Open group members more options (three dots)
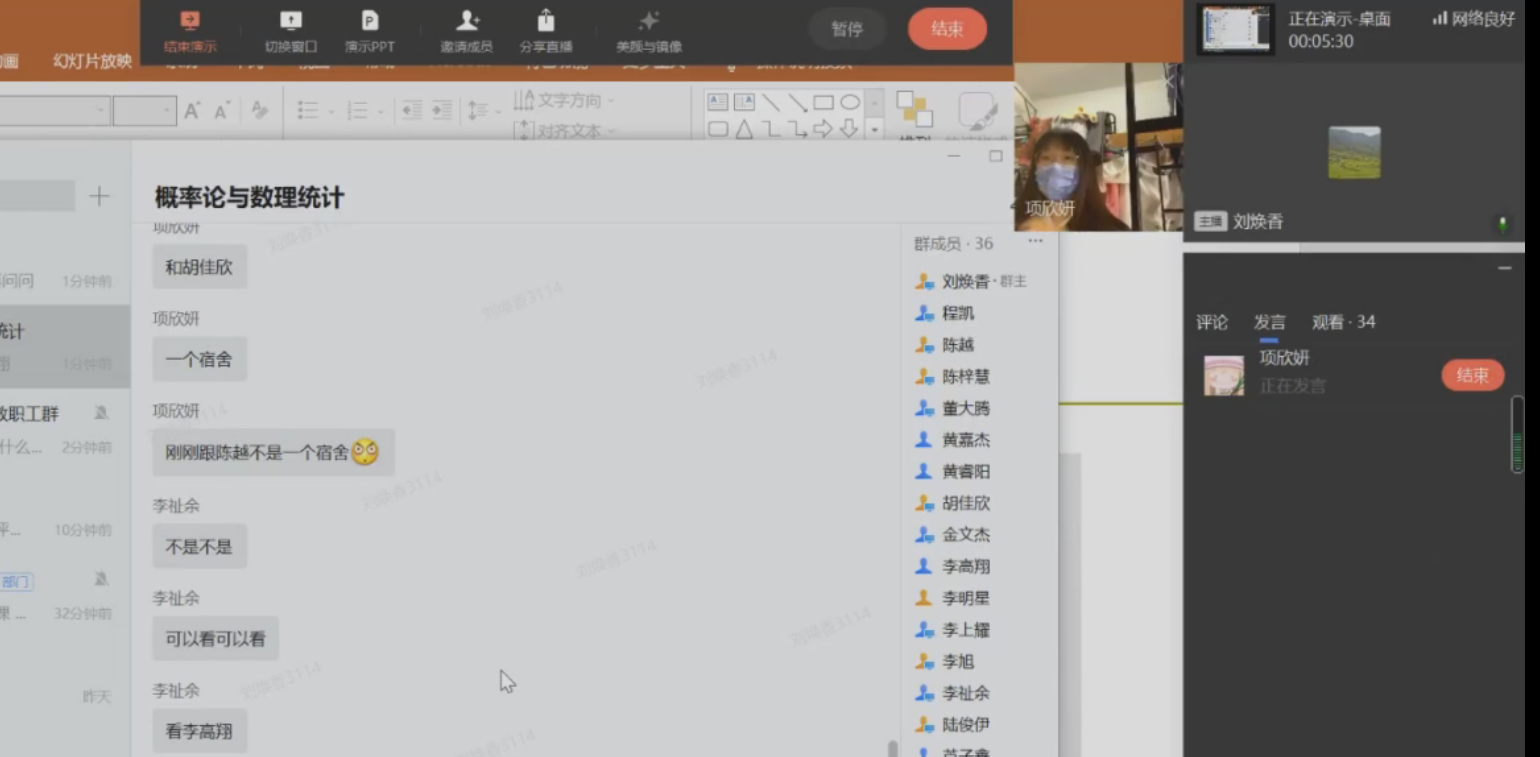Screen dimensions: 1540x757 (x=1035, y=241)
